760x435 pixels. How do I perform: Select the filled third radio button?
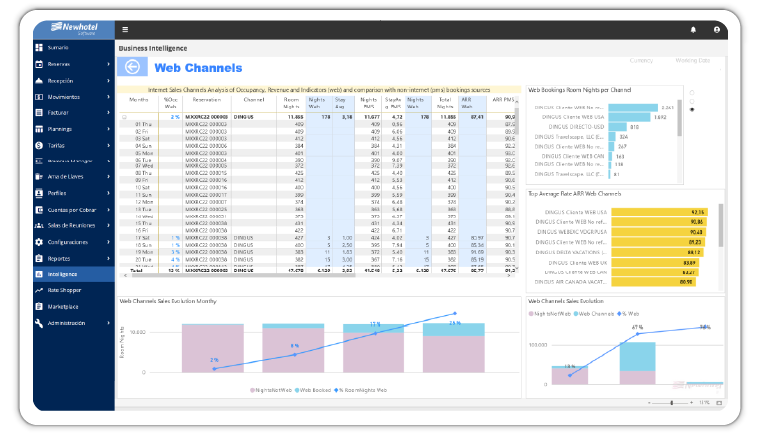pyautogui.click(x=692, y=109)
